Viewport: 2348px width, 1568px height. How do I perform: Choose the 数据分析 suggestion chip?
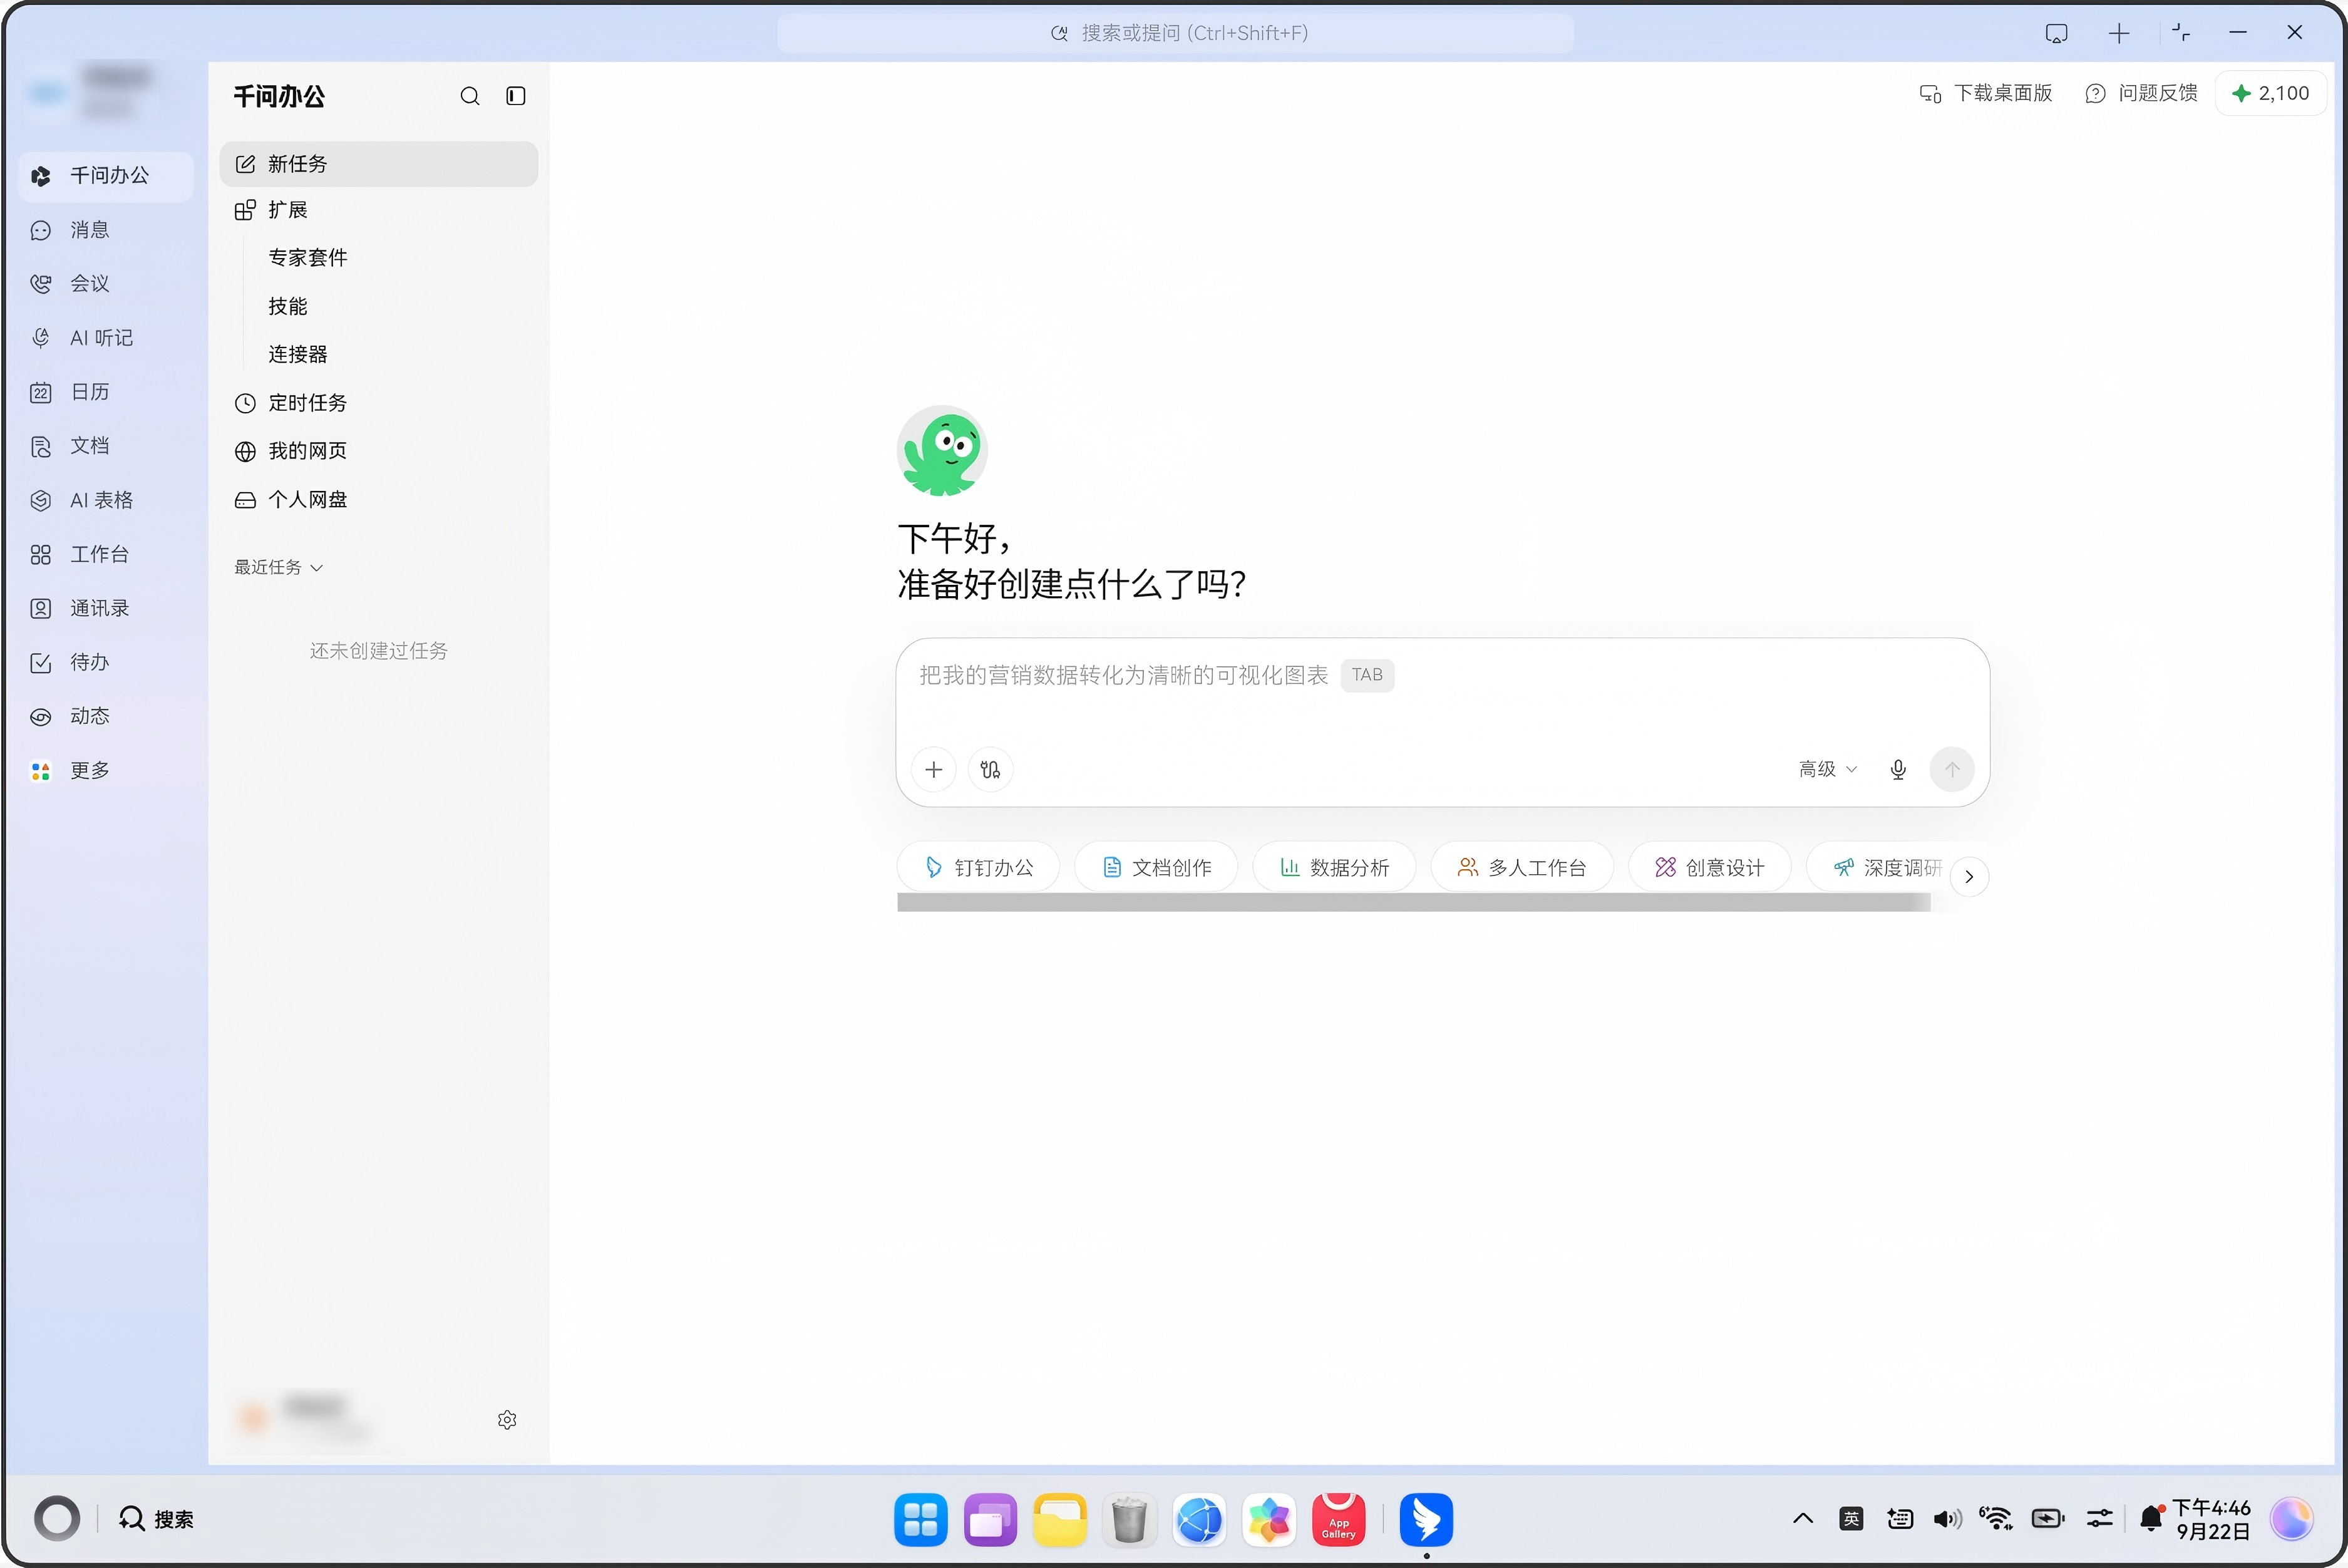pos(1334,868)
